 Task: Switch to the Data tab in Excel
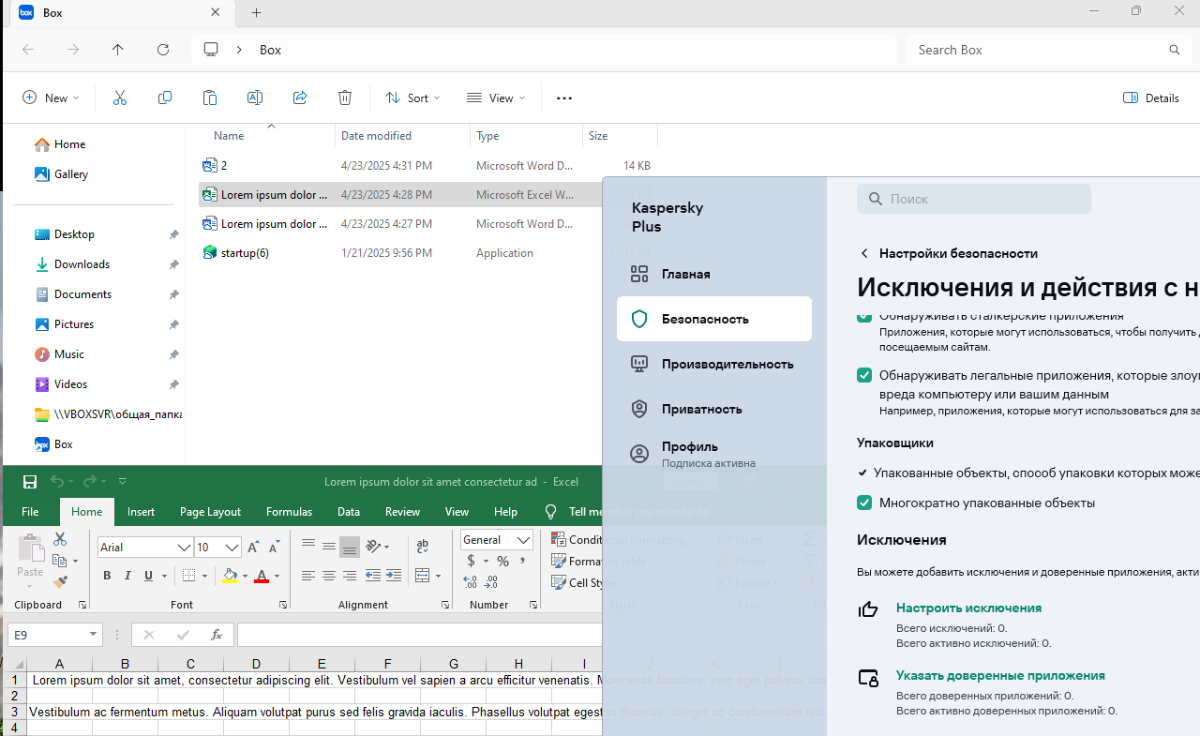coord(348,511)
